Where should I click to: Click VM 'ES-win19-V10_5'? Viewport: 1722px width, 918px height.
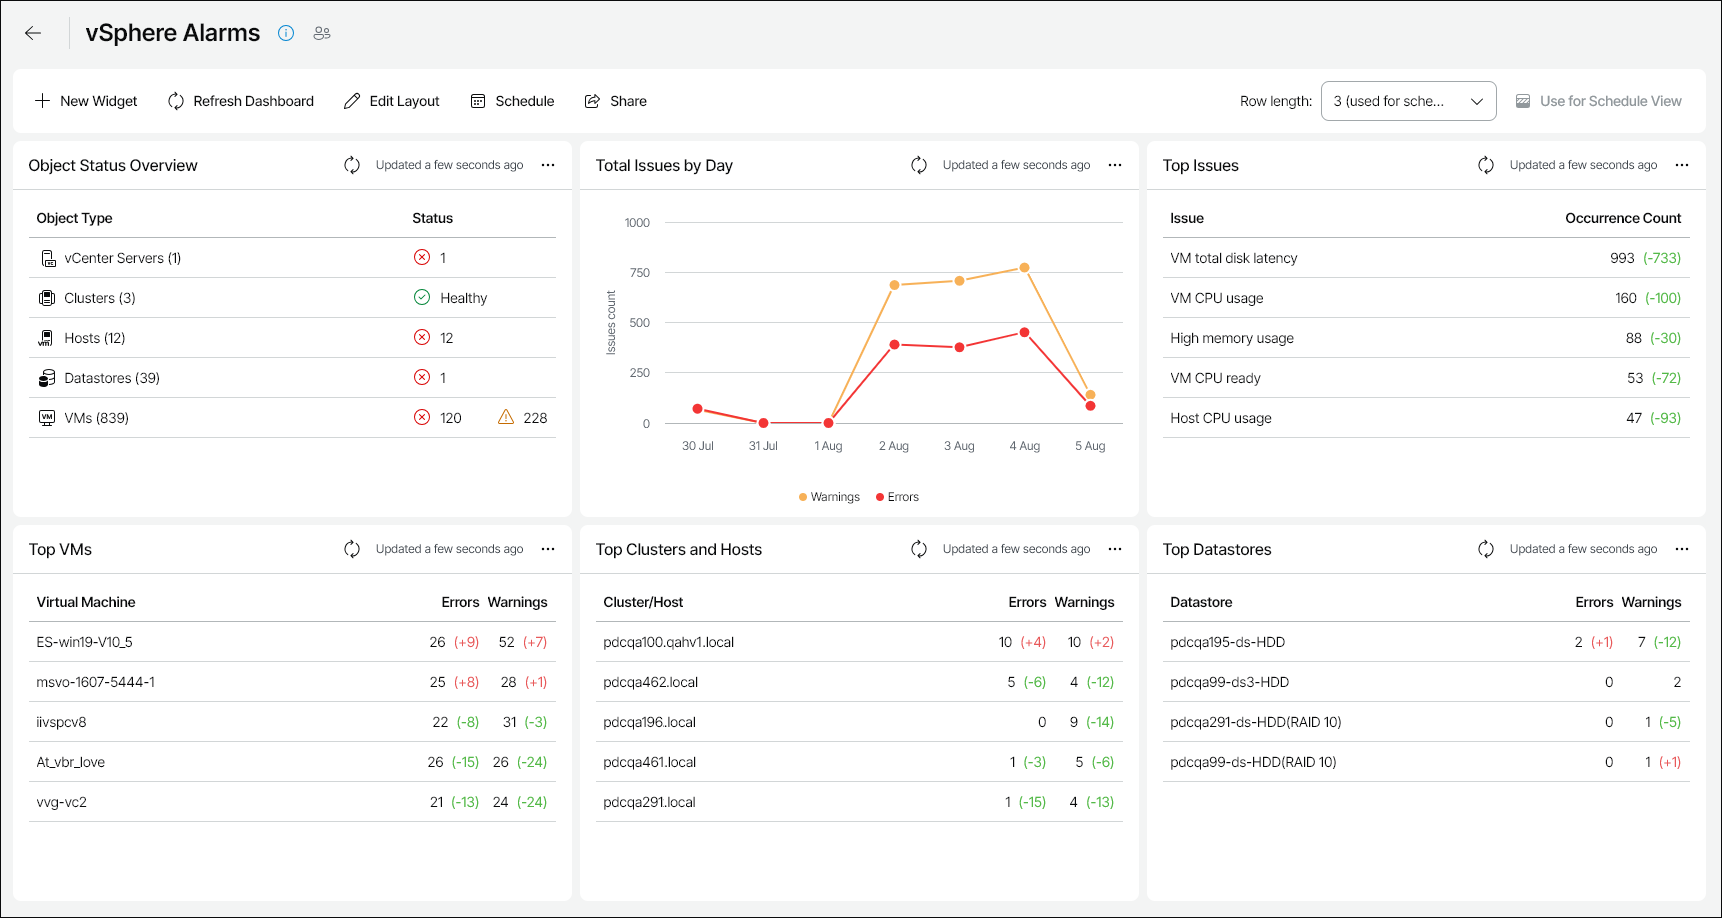point(85,642)
